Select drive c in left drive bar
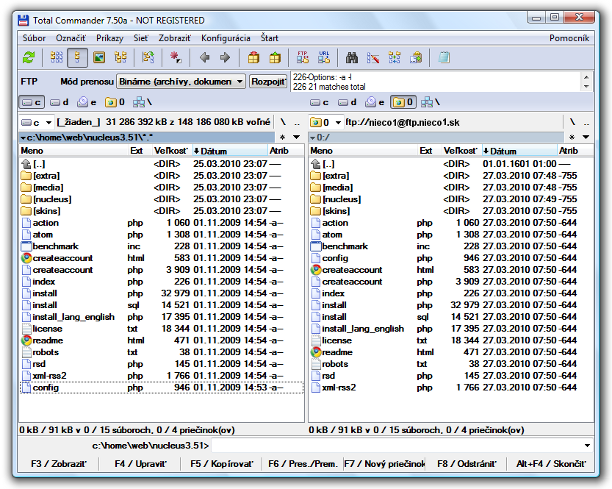612x489 pixels. click(x=32, y=102)
